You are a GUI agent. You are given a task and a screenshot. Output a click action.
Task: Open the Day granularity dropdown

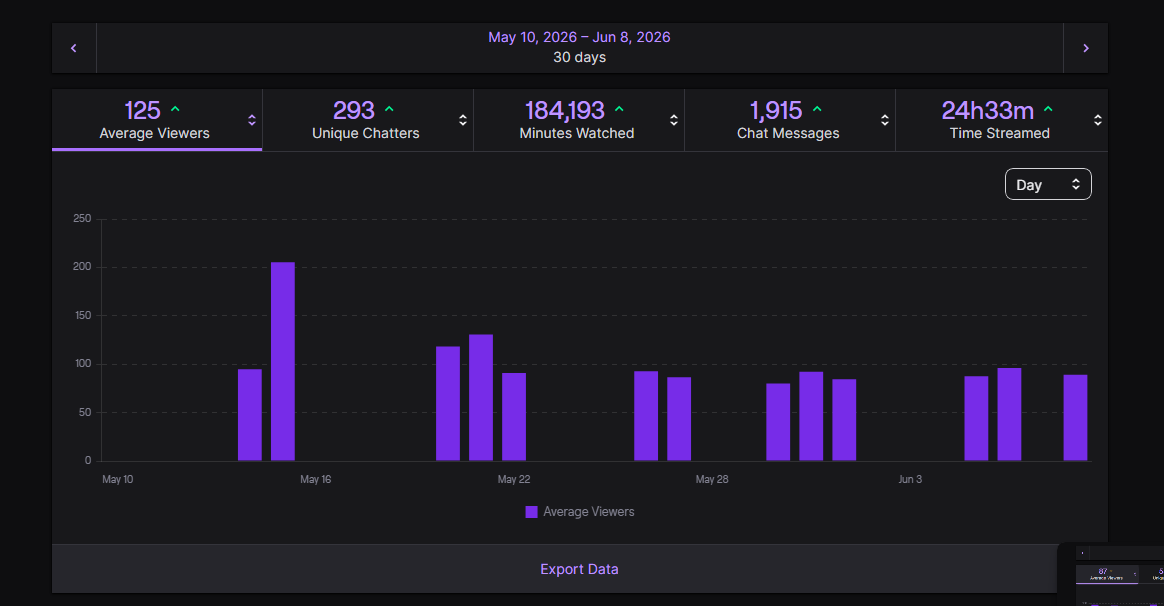[x=1047, y=184]
